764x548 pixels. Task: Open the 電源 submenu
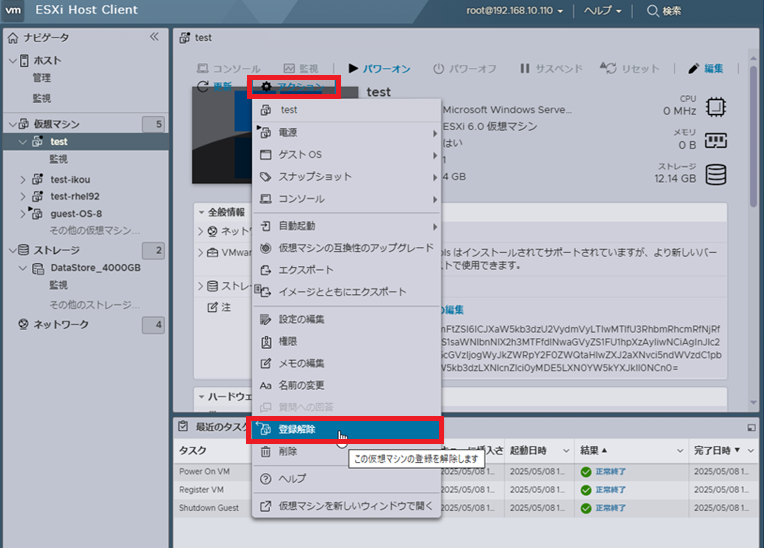point(346,132)
